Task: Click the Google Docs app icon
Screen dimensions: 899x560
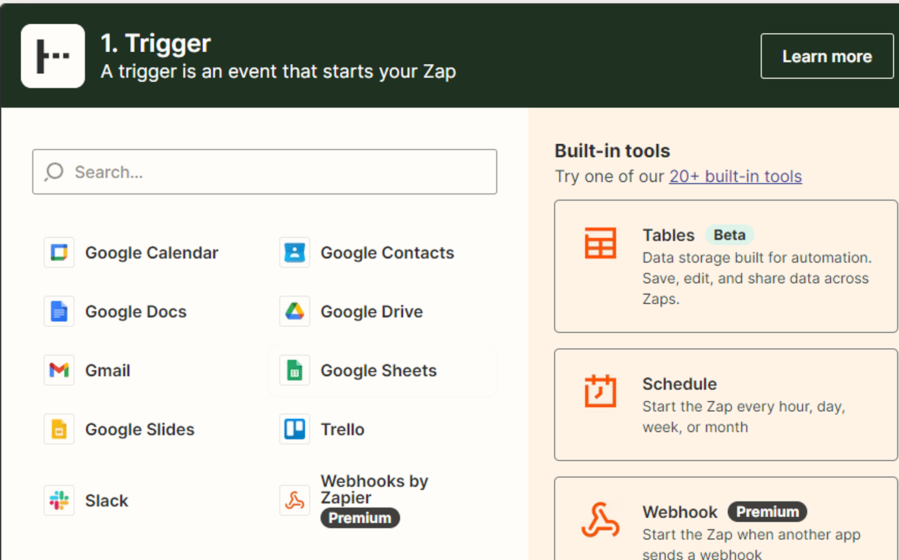Action: (59, 312)
